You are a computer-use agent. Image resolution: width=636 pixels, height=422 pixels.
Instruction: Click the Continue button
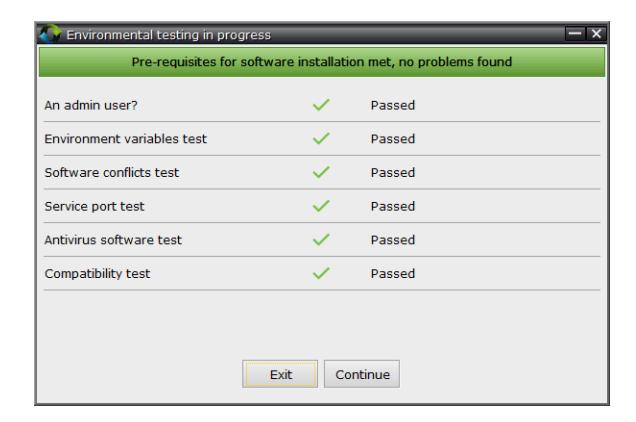(x=362, y=374)
